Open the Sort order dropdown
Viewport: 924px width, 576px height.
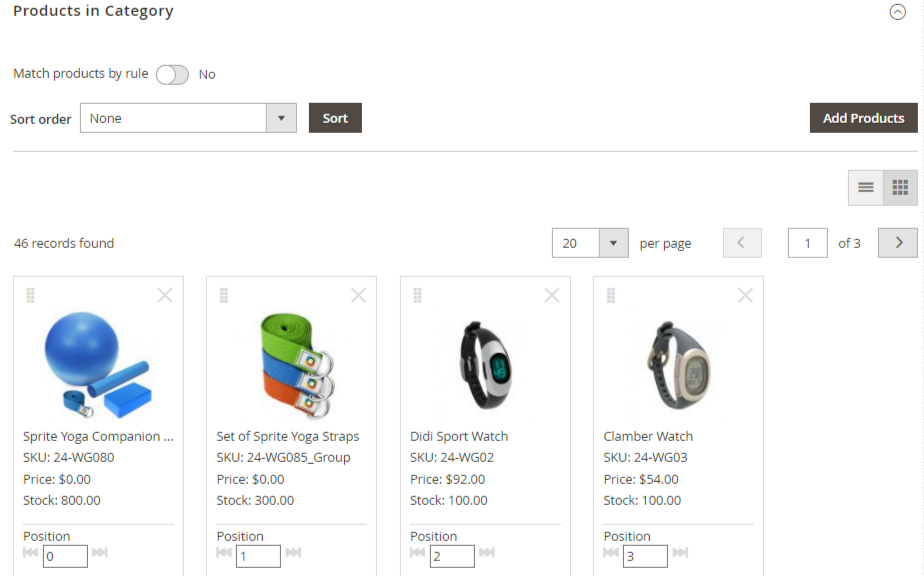(188, 118)
